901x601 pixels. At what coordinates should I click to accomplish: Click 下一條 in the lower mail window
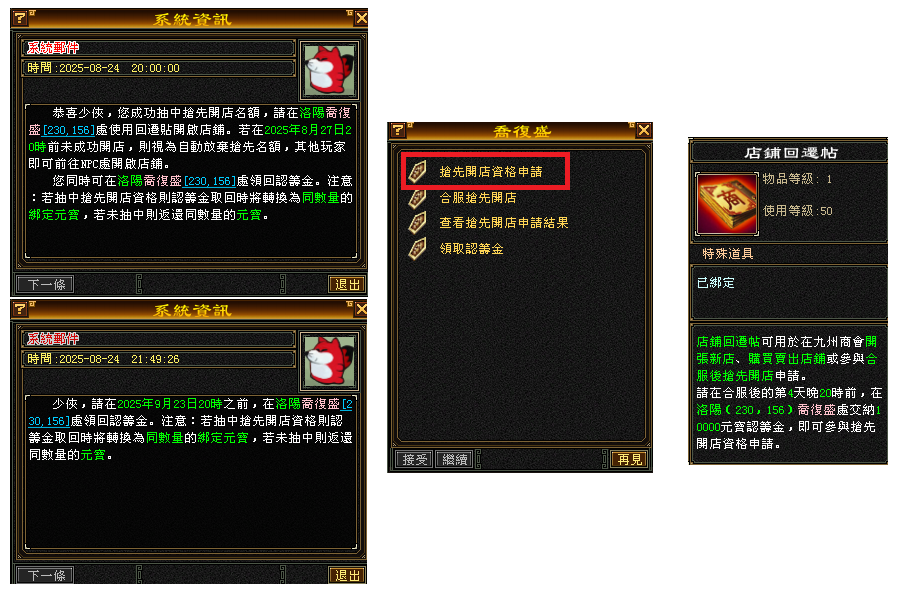tap(45, 575)
